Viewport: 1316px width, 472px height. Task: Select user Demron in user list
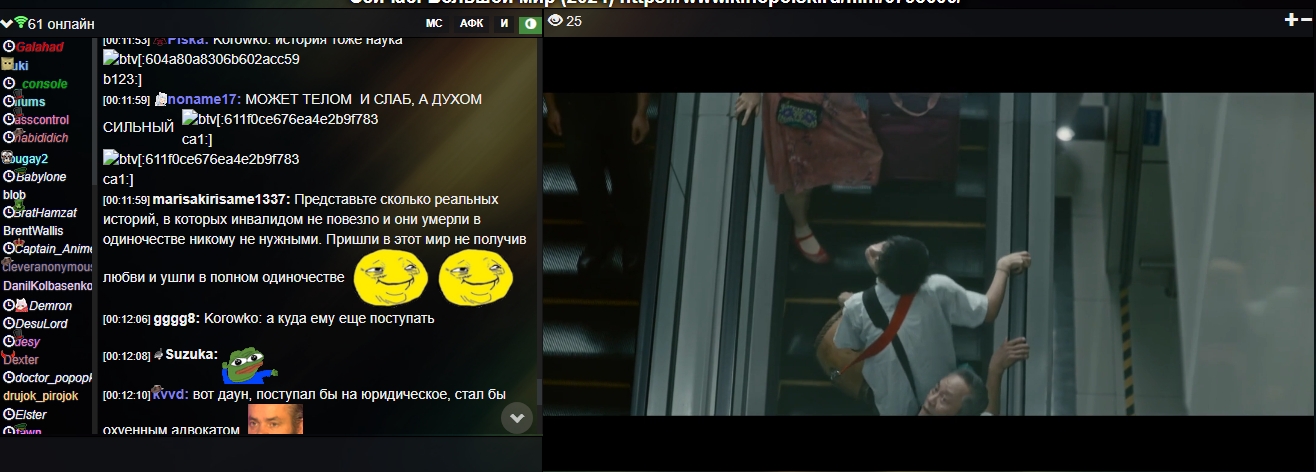coord(51,305)
